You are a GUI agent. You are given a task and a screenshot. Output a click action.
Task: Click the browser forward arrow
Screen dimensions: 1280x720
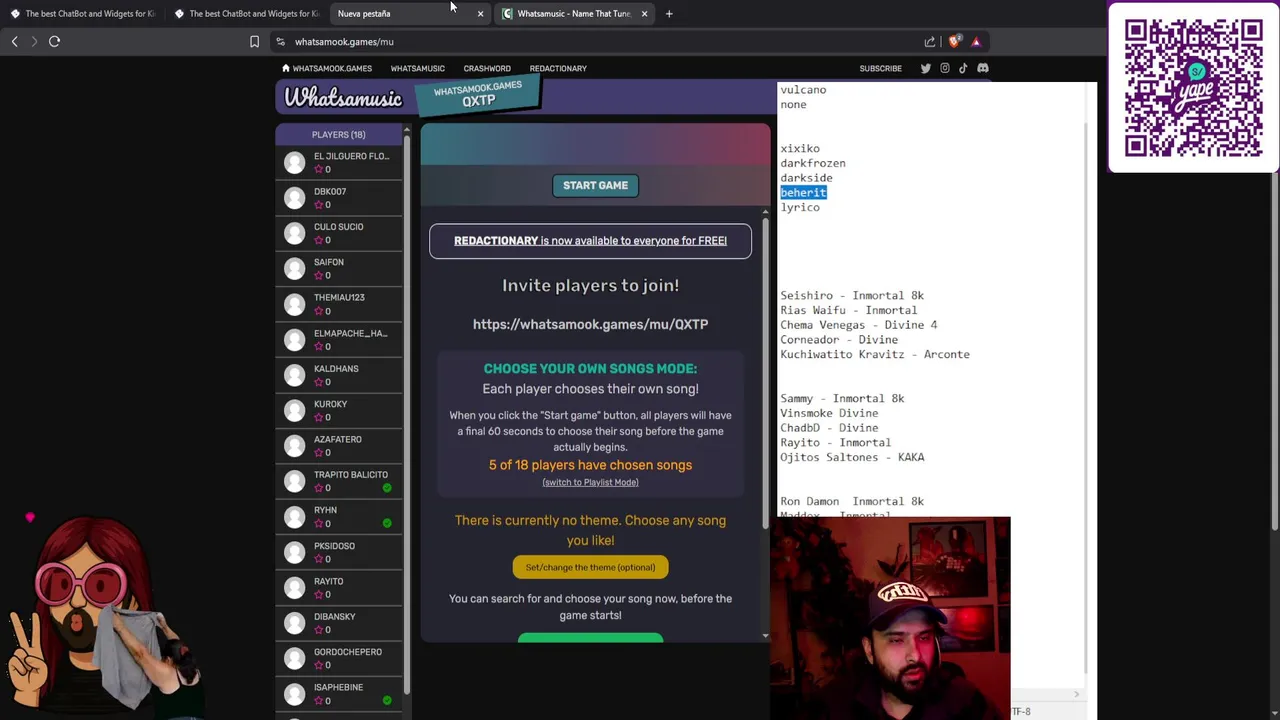tap(34, 41)
